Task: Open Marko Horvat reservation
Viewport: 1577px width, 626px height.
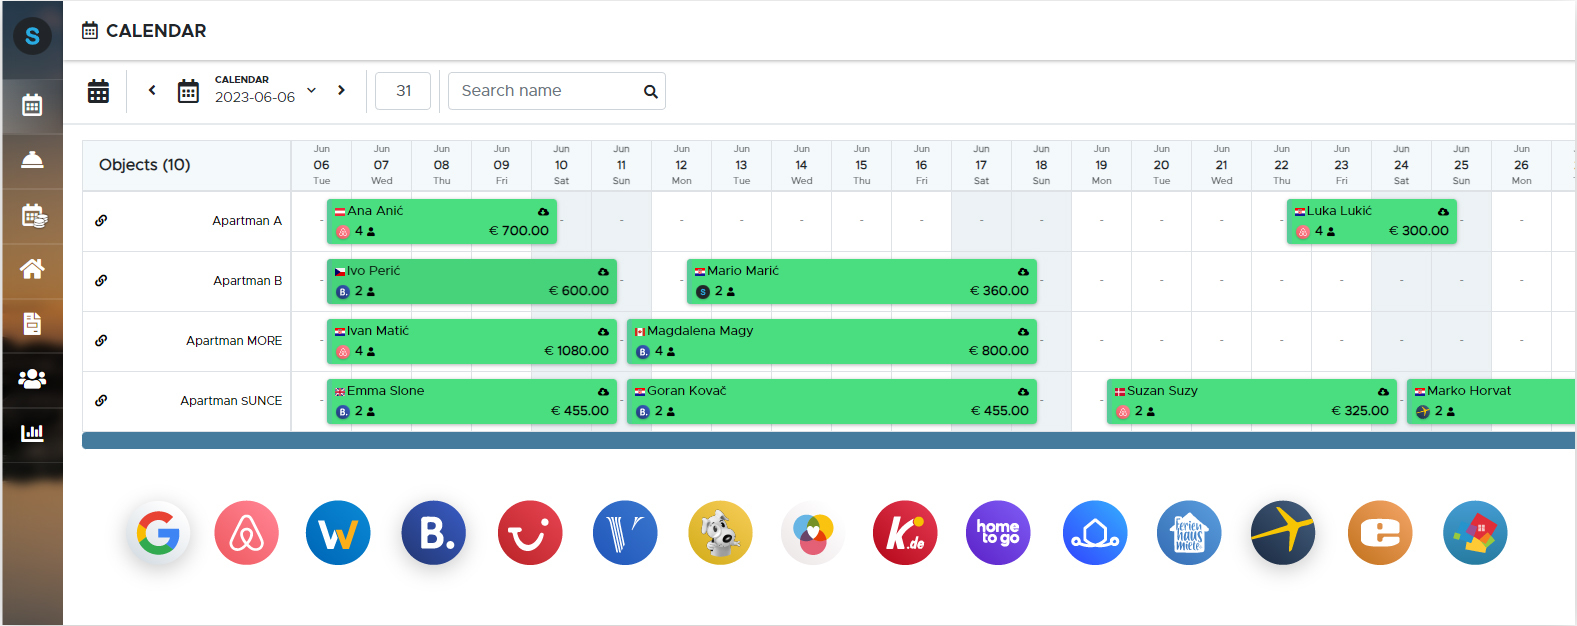Action: (x=1491, y=401)
